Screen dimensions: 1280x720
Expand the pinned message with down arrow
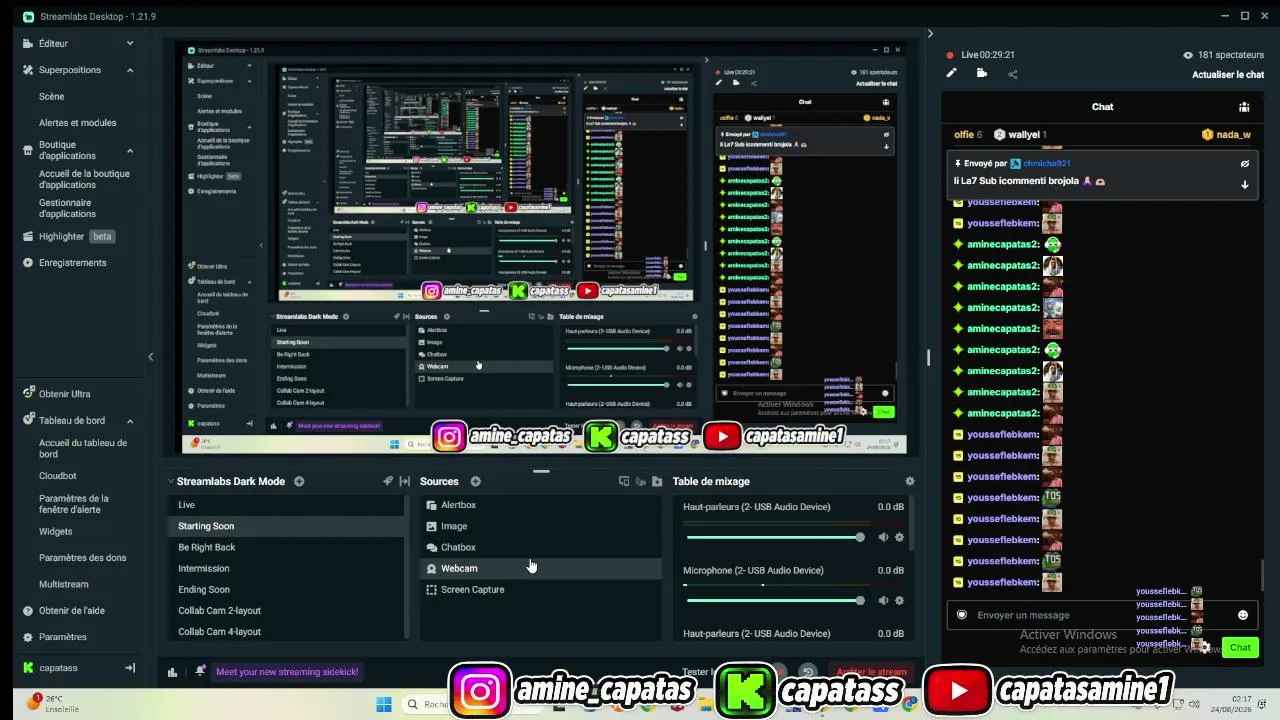coord(1245,184)
